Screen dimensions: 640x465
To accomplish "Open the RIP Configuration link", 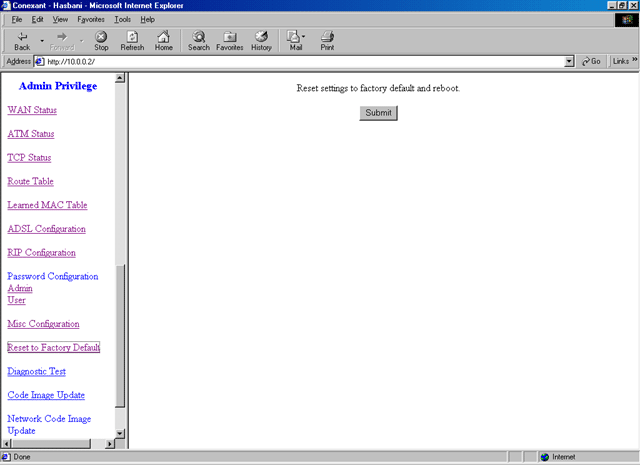I will 42,252.
